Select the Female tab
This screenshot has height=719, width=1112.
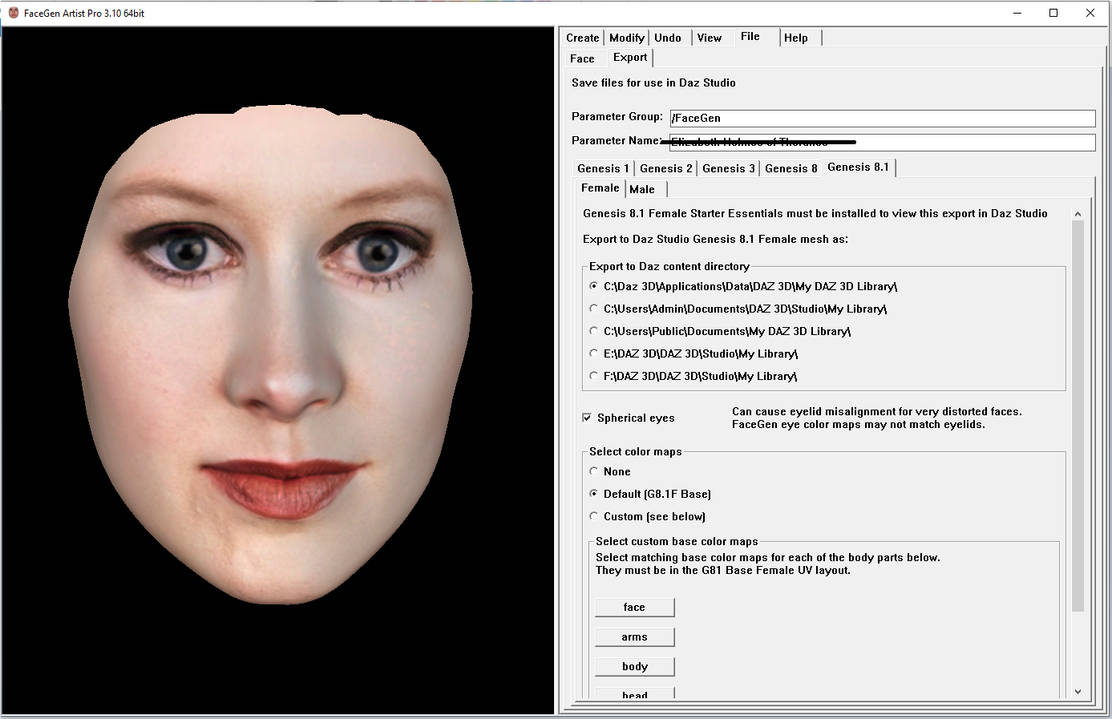tap(600, 188)
